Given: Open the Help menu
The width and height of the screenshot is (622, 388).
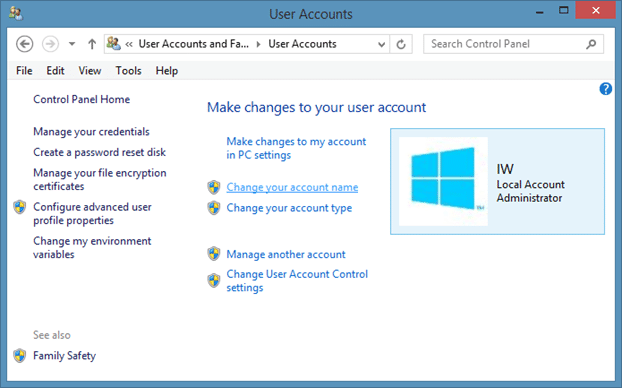Looking at the screenshot, I should click(x=167, y=71).
